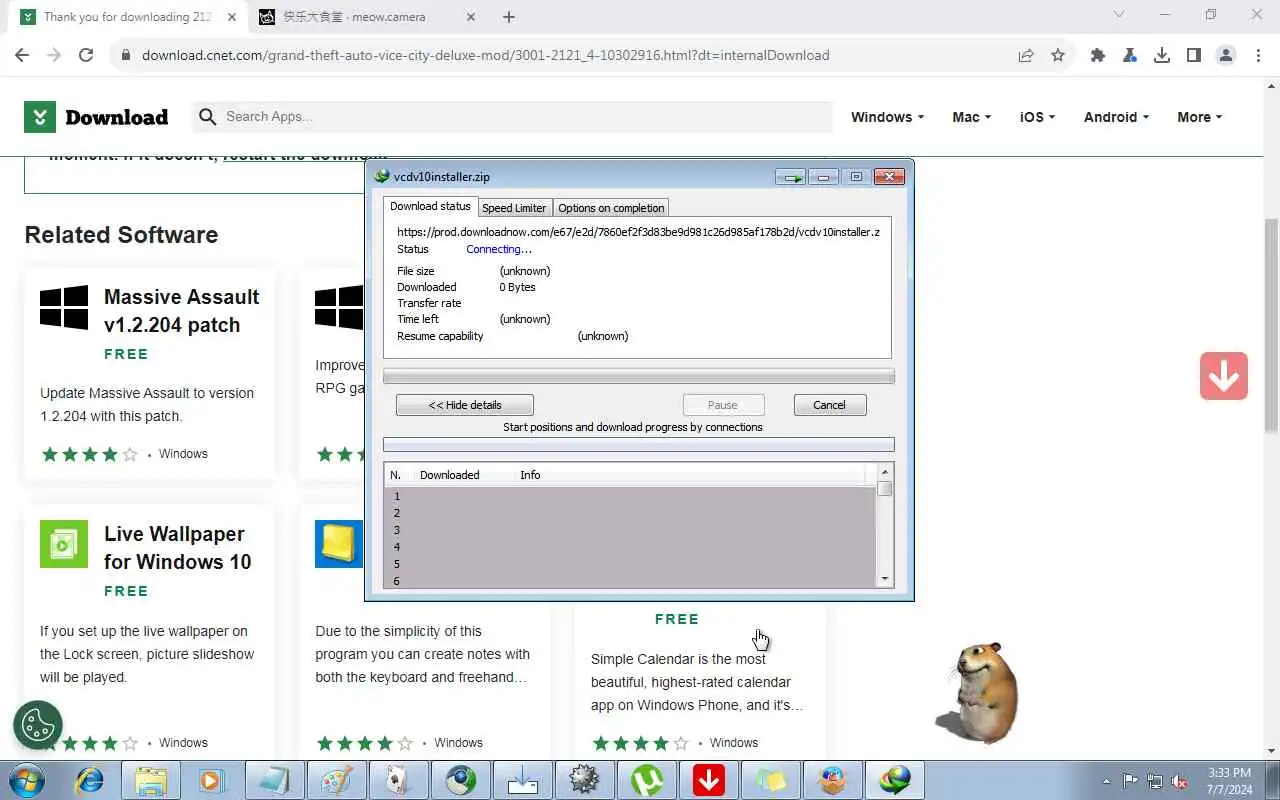Image resolution: width=1280 pixels, height=800 pixels.
Task: Open a new browser tab
Action: (x=509, y=17)
